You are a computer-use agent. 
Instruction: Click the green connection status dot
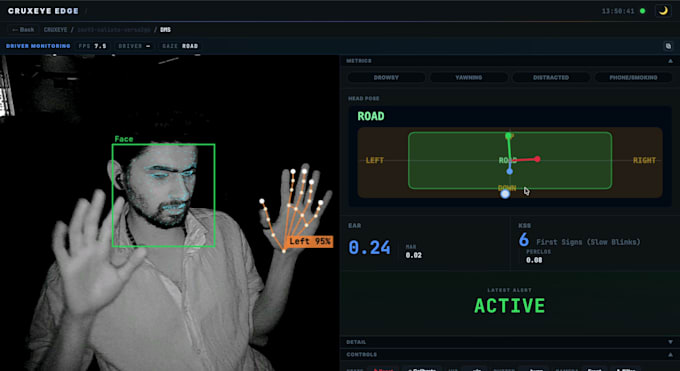click(x=643, y=11)
